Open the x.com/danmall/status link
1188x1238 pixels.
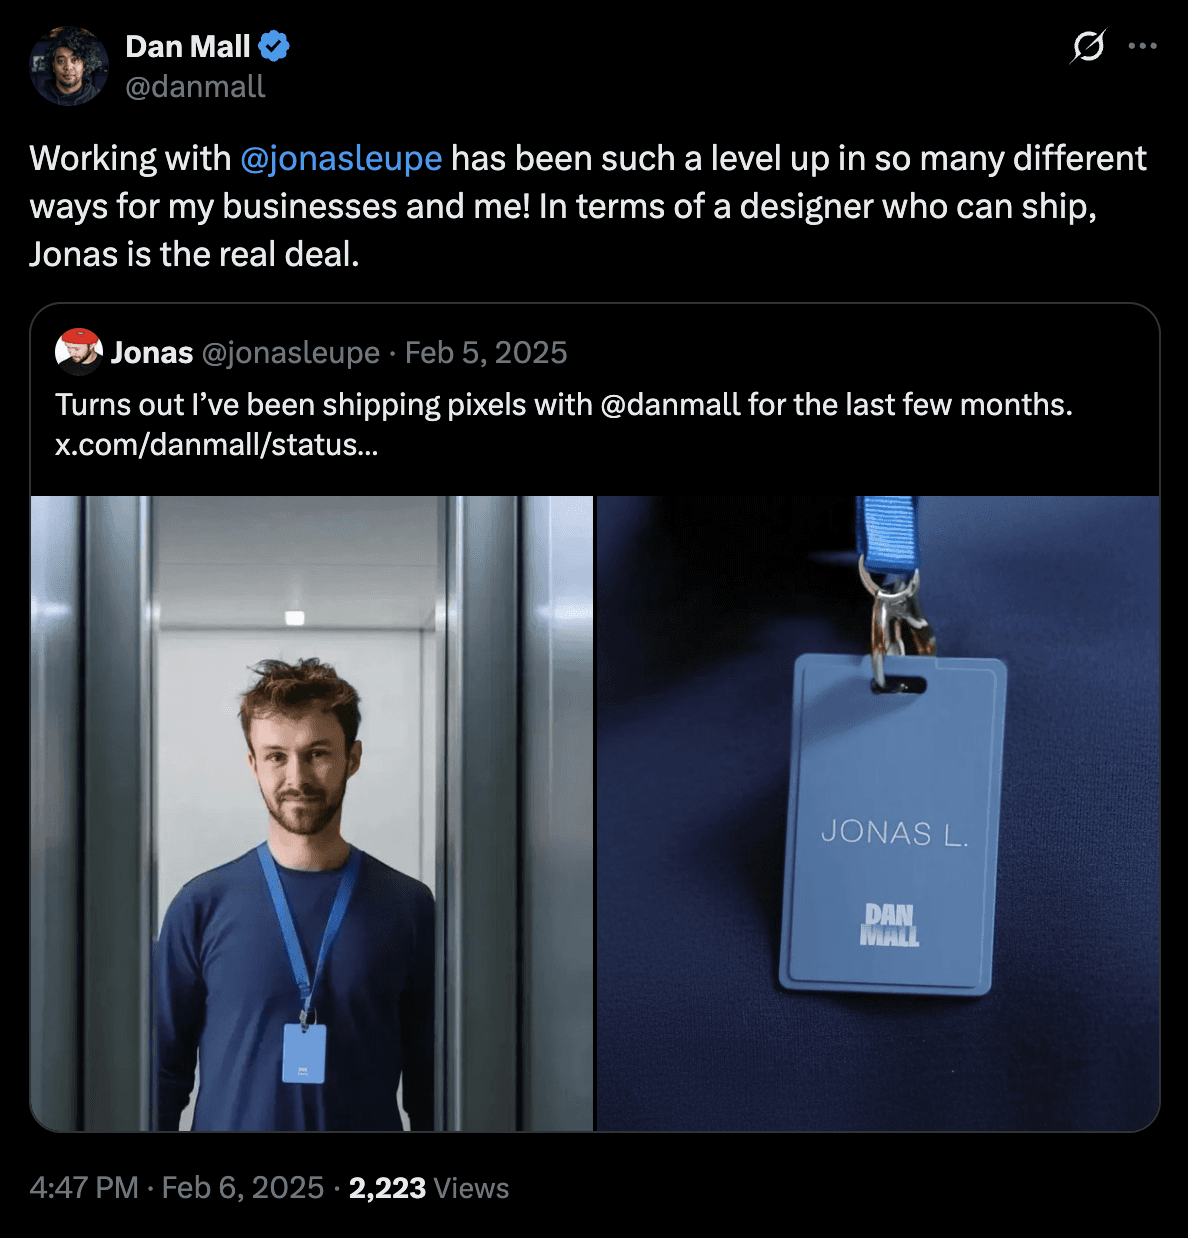217,444
